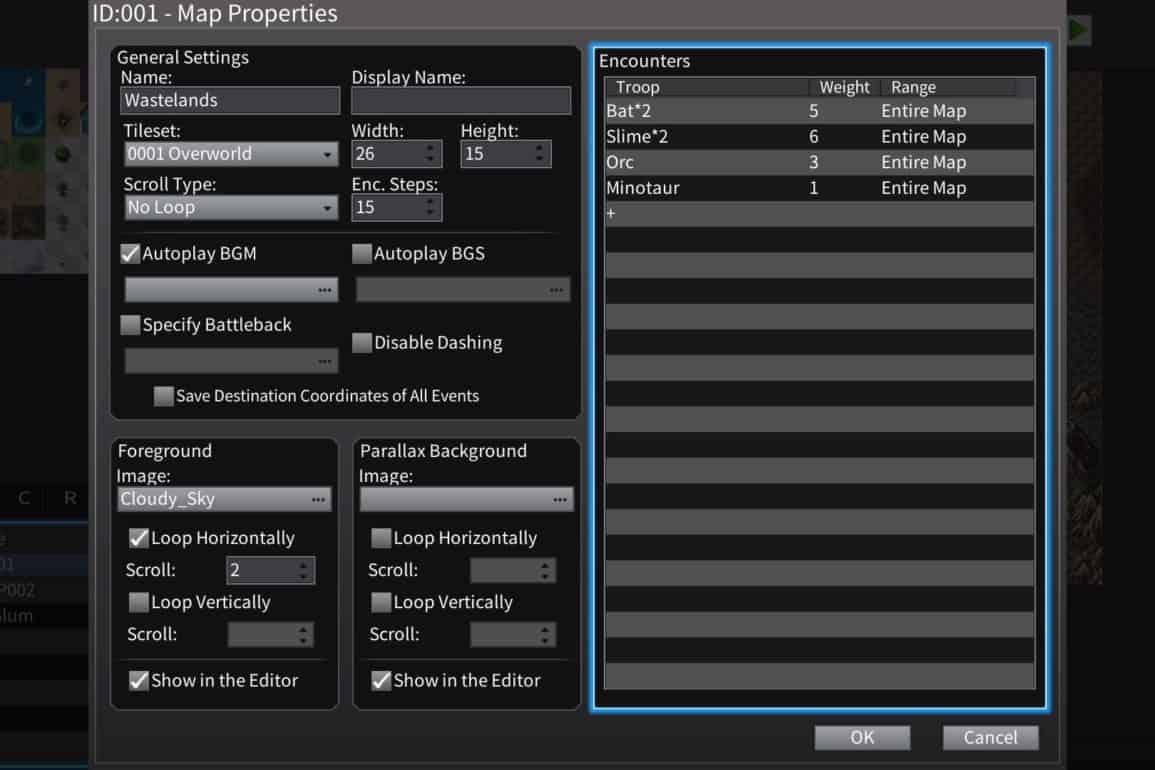Click the BGM file browse ellipsis
The image size is (1155, 770).
[324, 290]
